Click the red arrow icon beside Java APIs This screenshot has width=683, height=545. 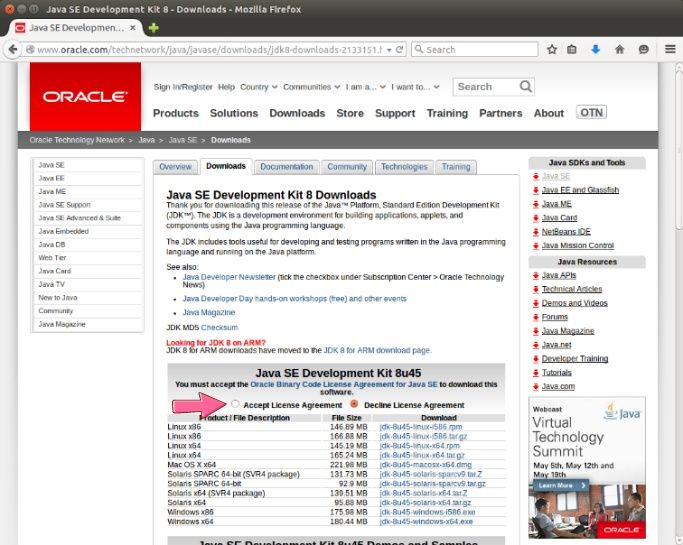[x=536, y=276]
